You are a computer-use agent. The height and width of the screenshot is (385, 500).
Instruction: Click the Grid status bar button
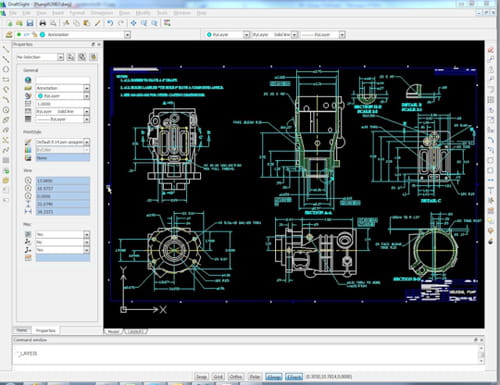pyautogui.click(x=218, y=377)
